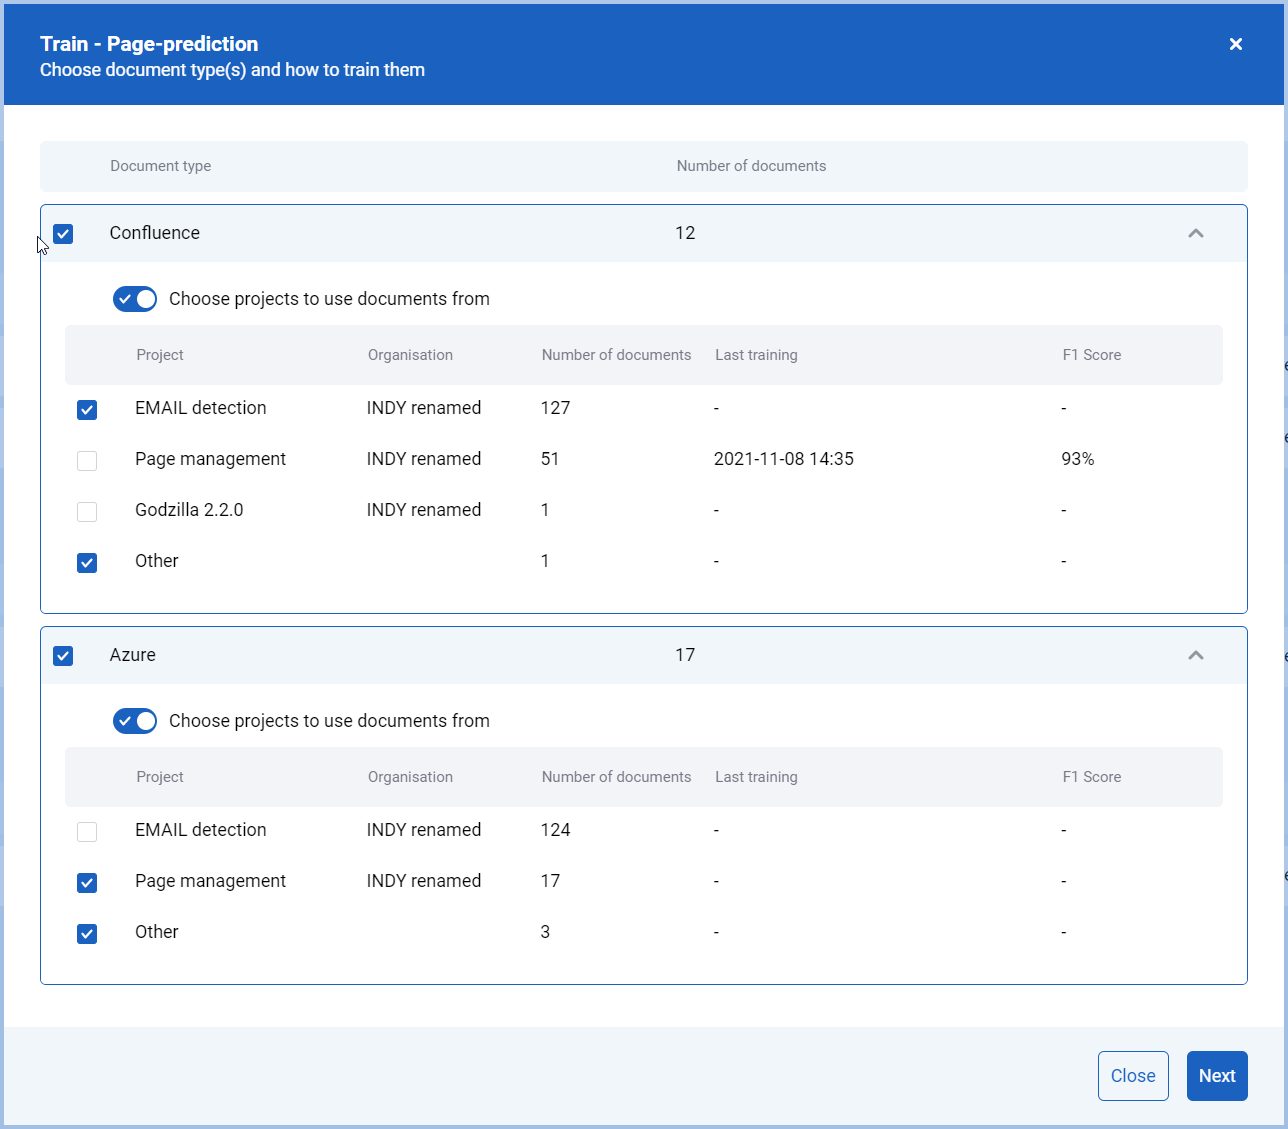Image resolution: width=1288 pixels, height=1129 pixels.
Task: Click the 124 documents count cell
Action: click(x=555, y=830)
